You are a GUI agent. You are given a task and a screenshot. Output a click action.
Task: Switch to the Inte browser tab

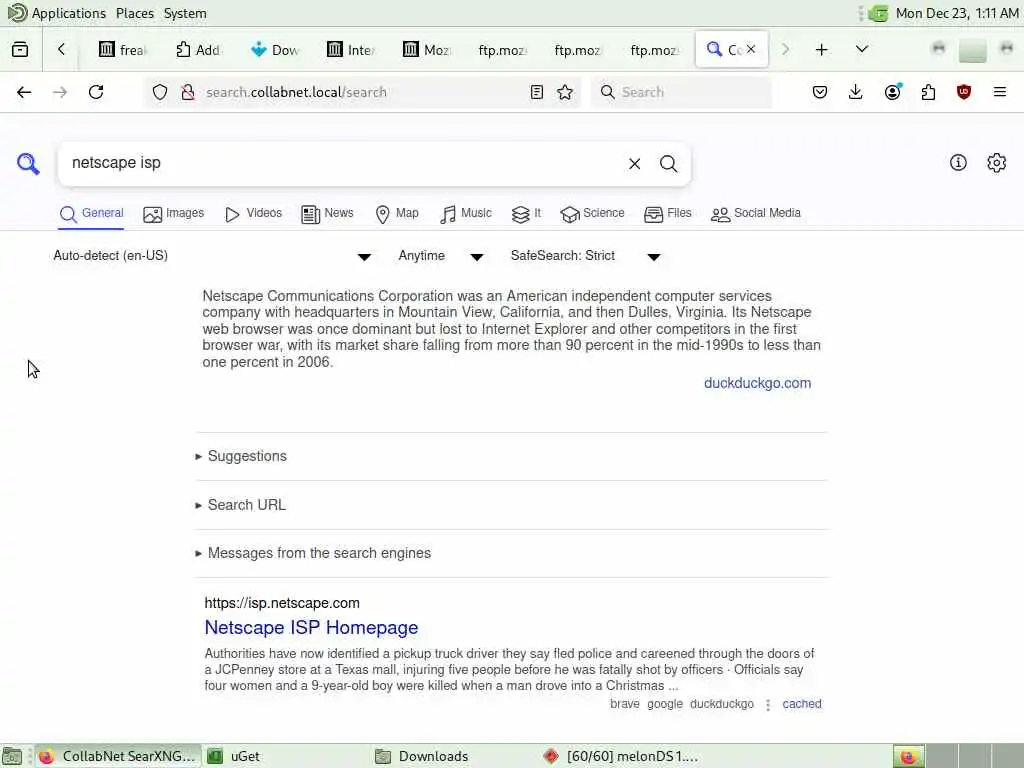point(351,50)
